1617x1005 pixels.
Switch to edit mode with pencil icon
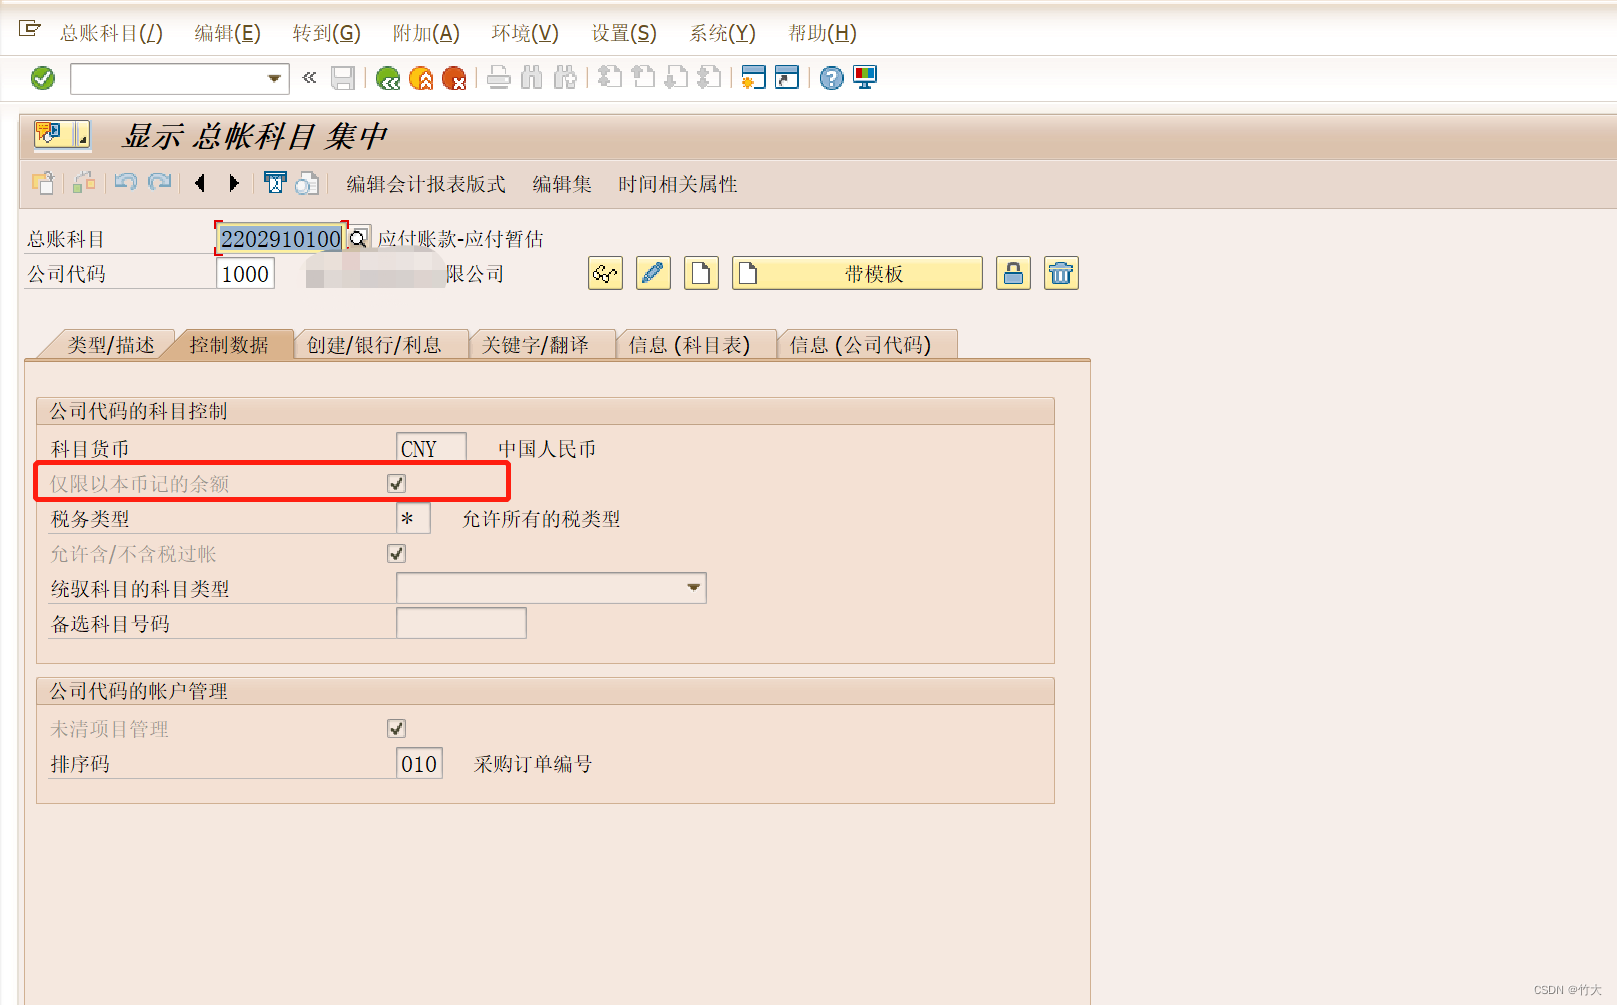pyautogui.click(x=653, y=273)
